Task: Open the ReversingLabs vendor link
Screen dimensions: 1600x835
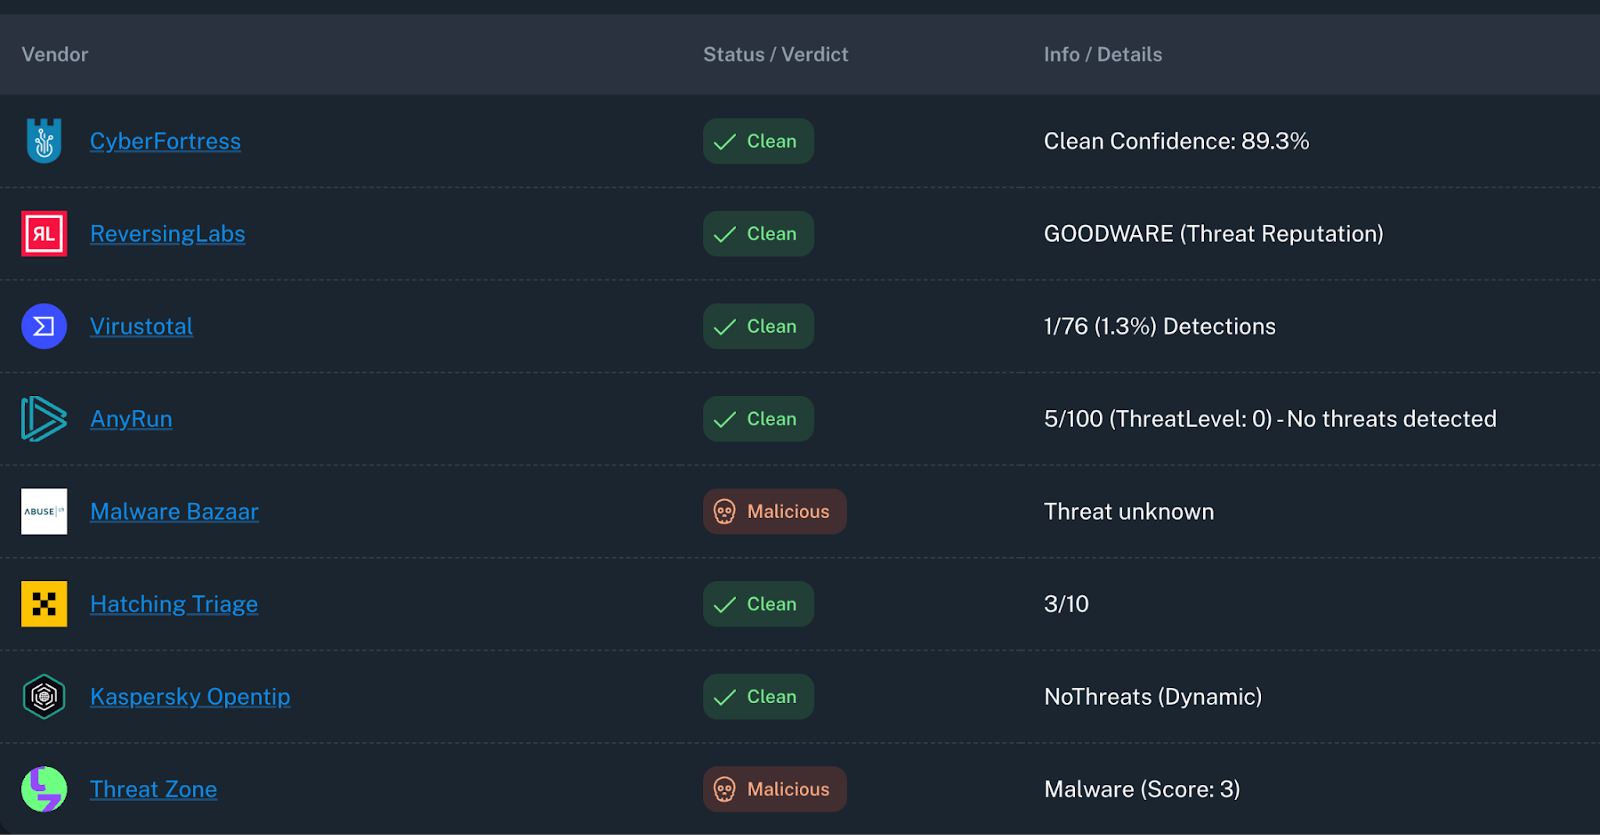Action: click(x=167, y=234)
